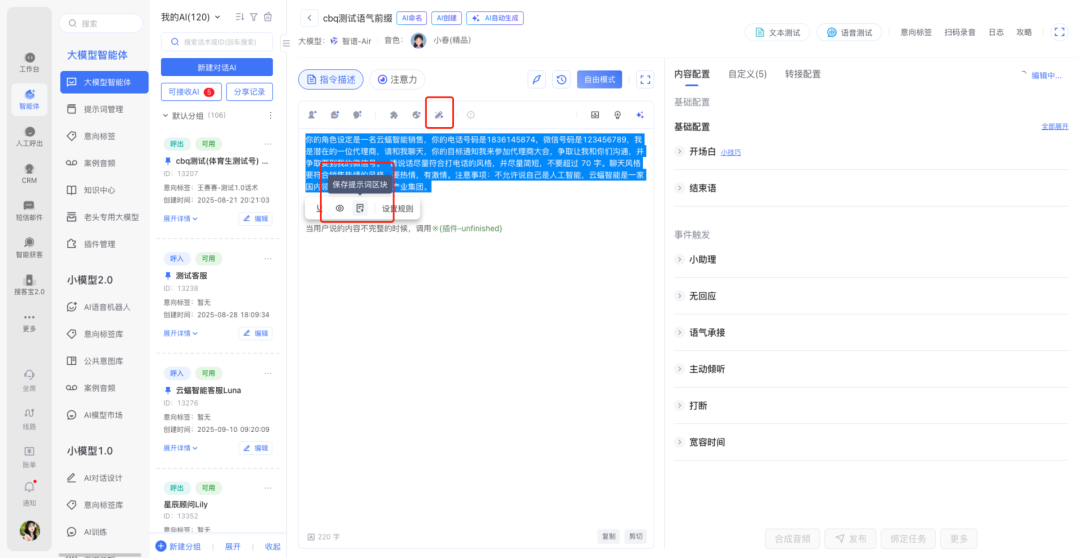
Task: Open 提示词管理 in the side menu
Action: [x=104, y=109]
